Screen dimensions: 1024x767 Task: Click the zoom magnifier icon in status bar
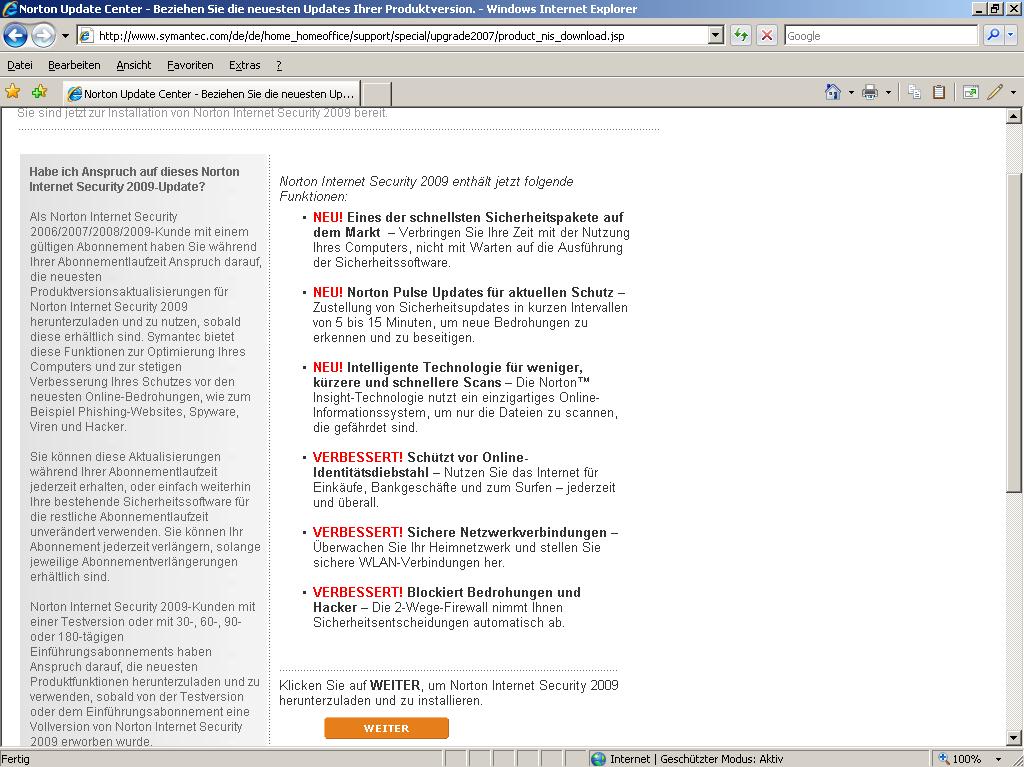[944, 759]
